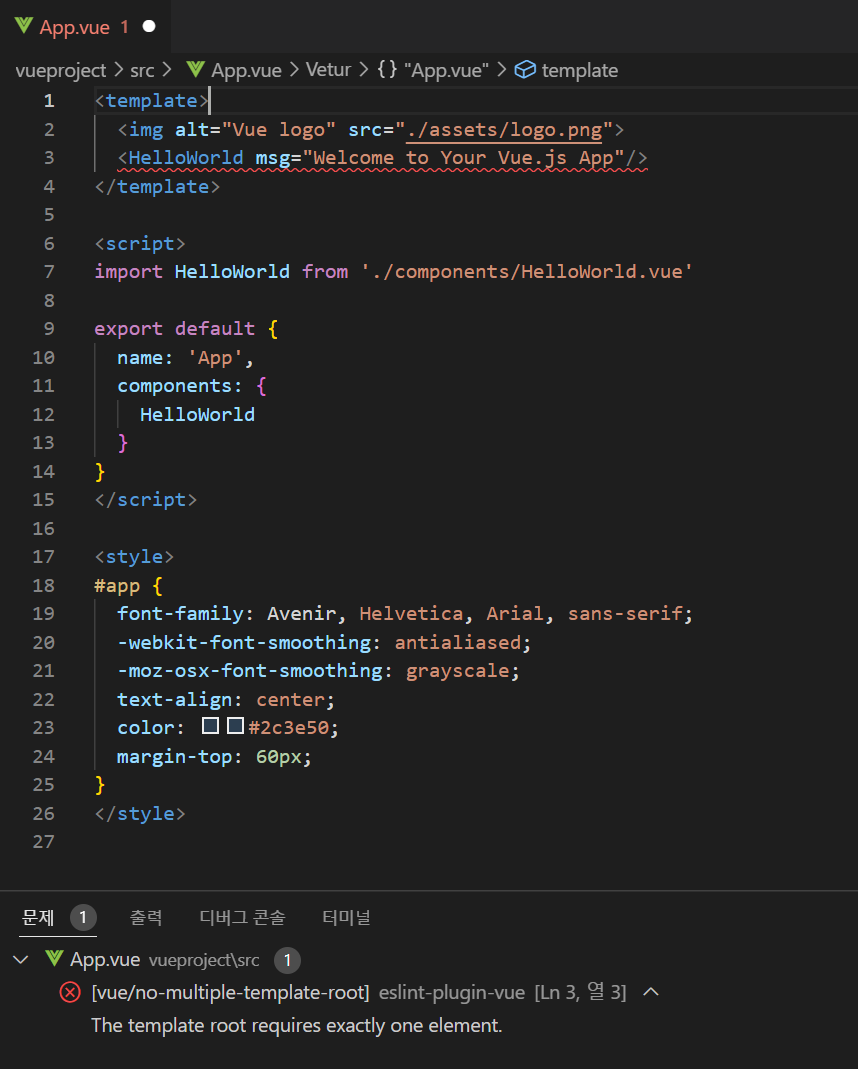Open Vetur breadcrumb segment

click(x=328, y=70)
